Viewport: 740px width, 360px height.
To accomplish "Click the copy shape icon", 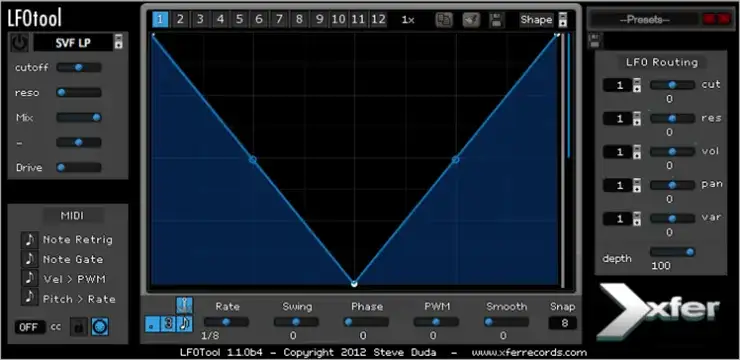I will 444,20.
